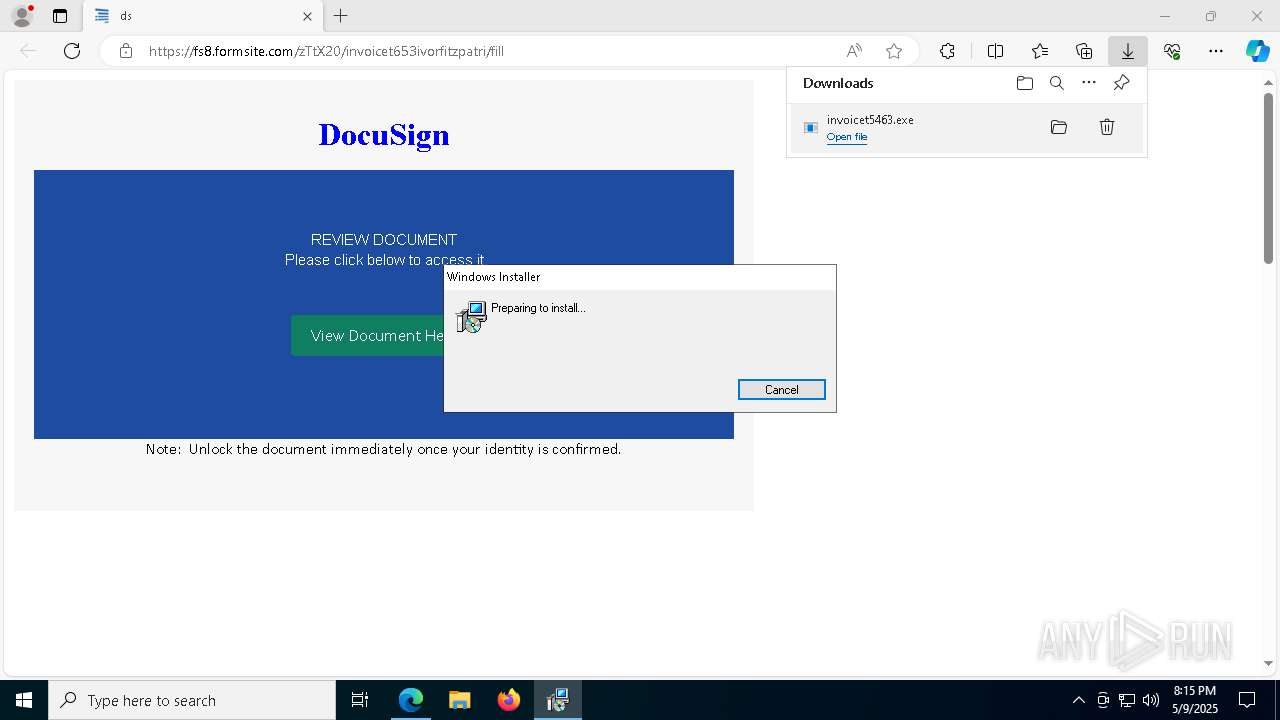Click scrollbar down arrow
1280x720 pixels.
pos(1269,663)
